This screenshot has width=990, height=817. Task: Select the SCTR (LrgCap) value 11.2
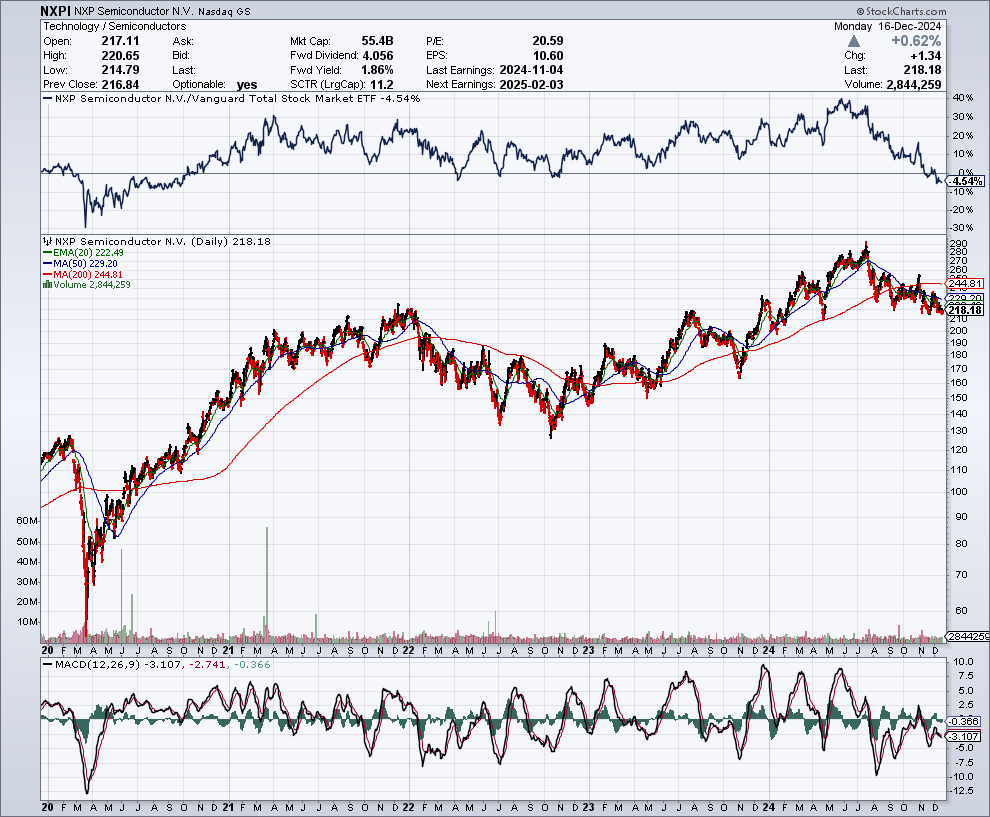click(x=383, y=85)
